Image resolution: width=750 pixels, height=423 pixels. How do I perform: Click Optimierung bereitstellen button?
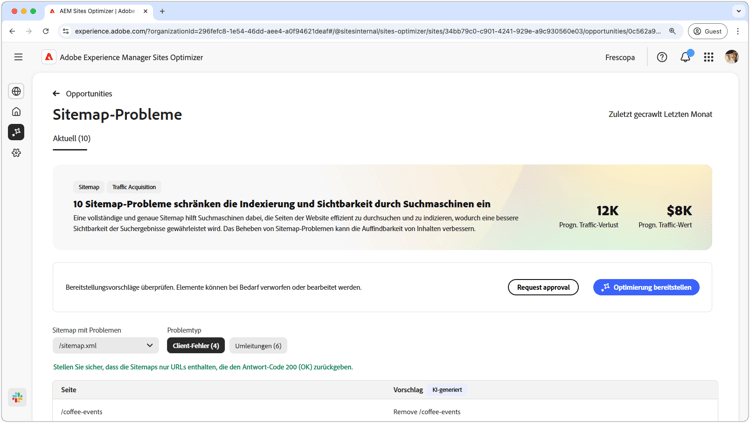click(646, 287)
